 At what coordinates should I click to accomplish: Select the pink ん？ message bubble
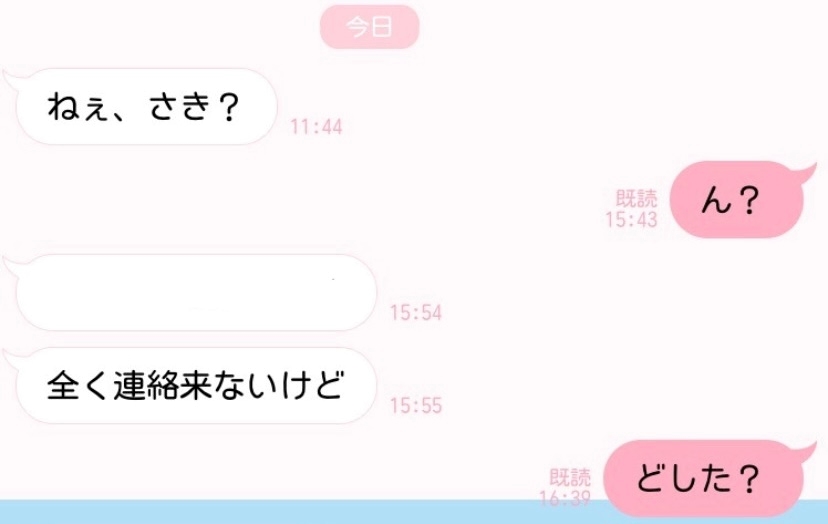pos(737,200)
